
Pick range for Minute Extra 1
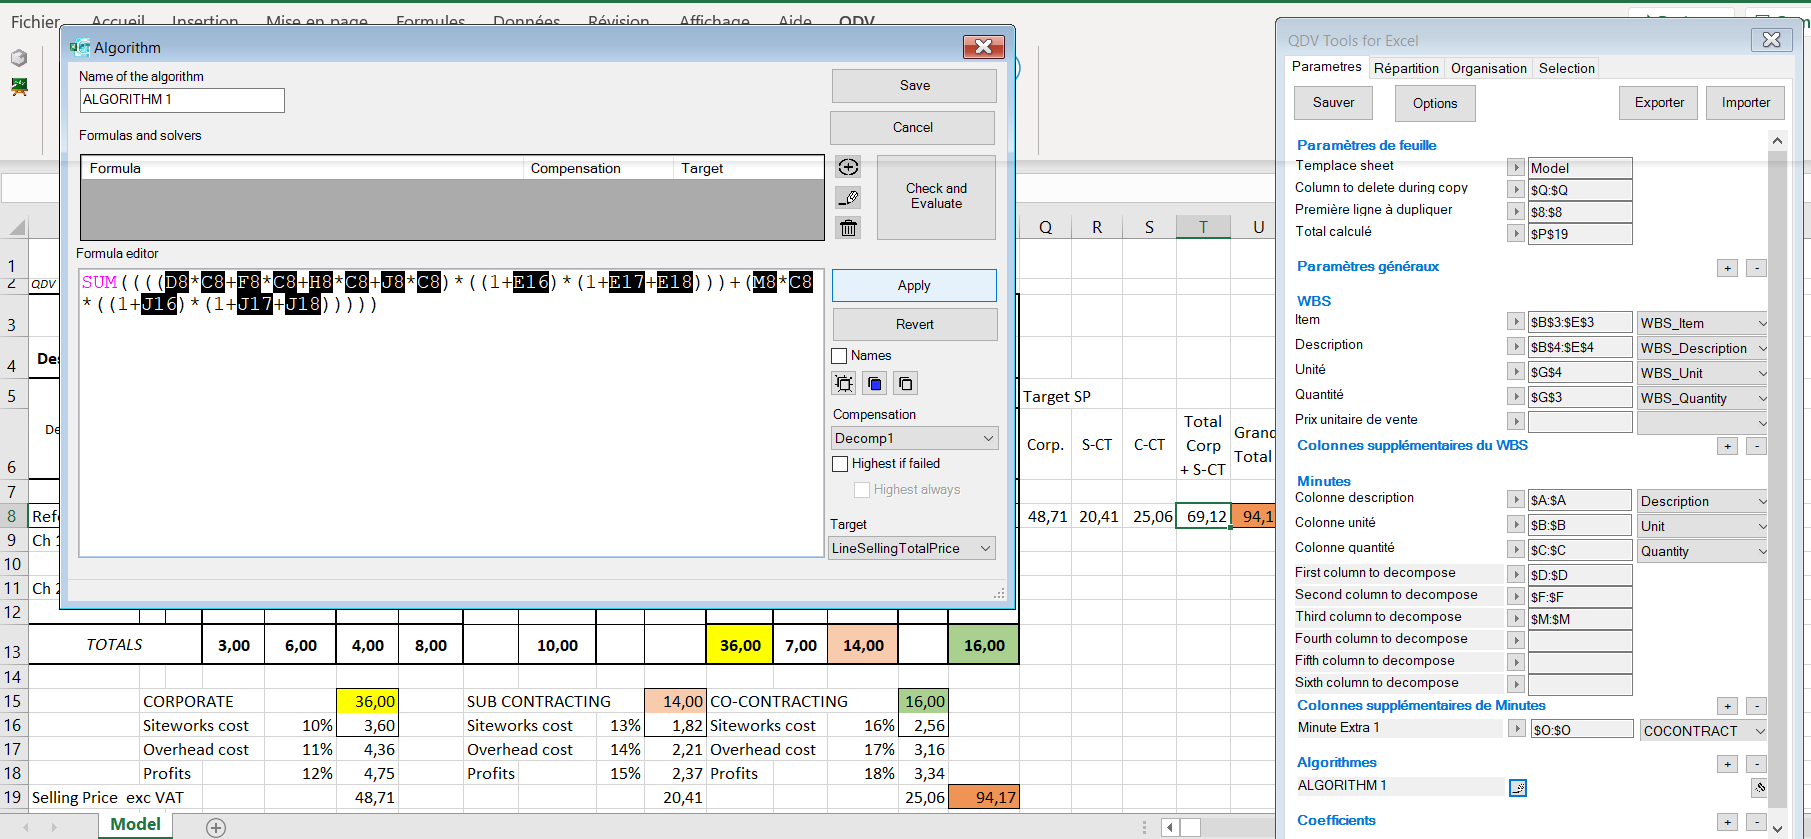tap(1517, 730)
